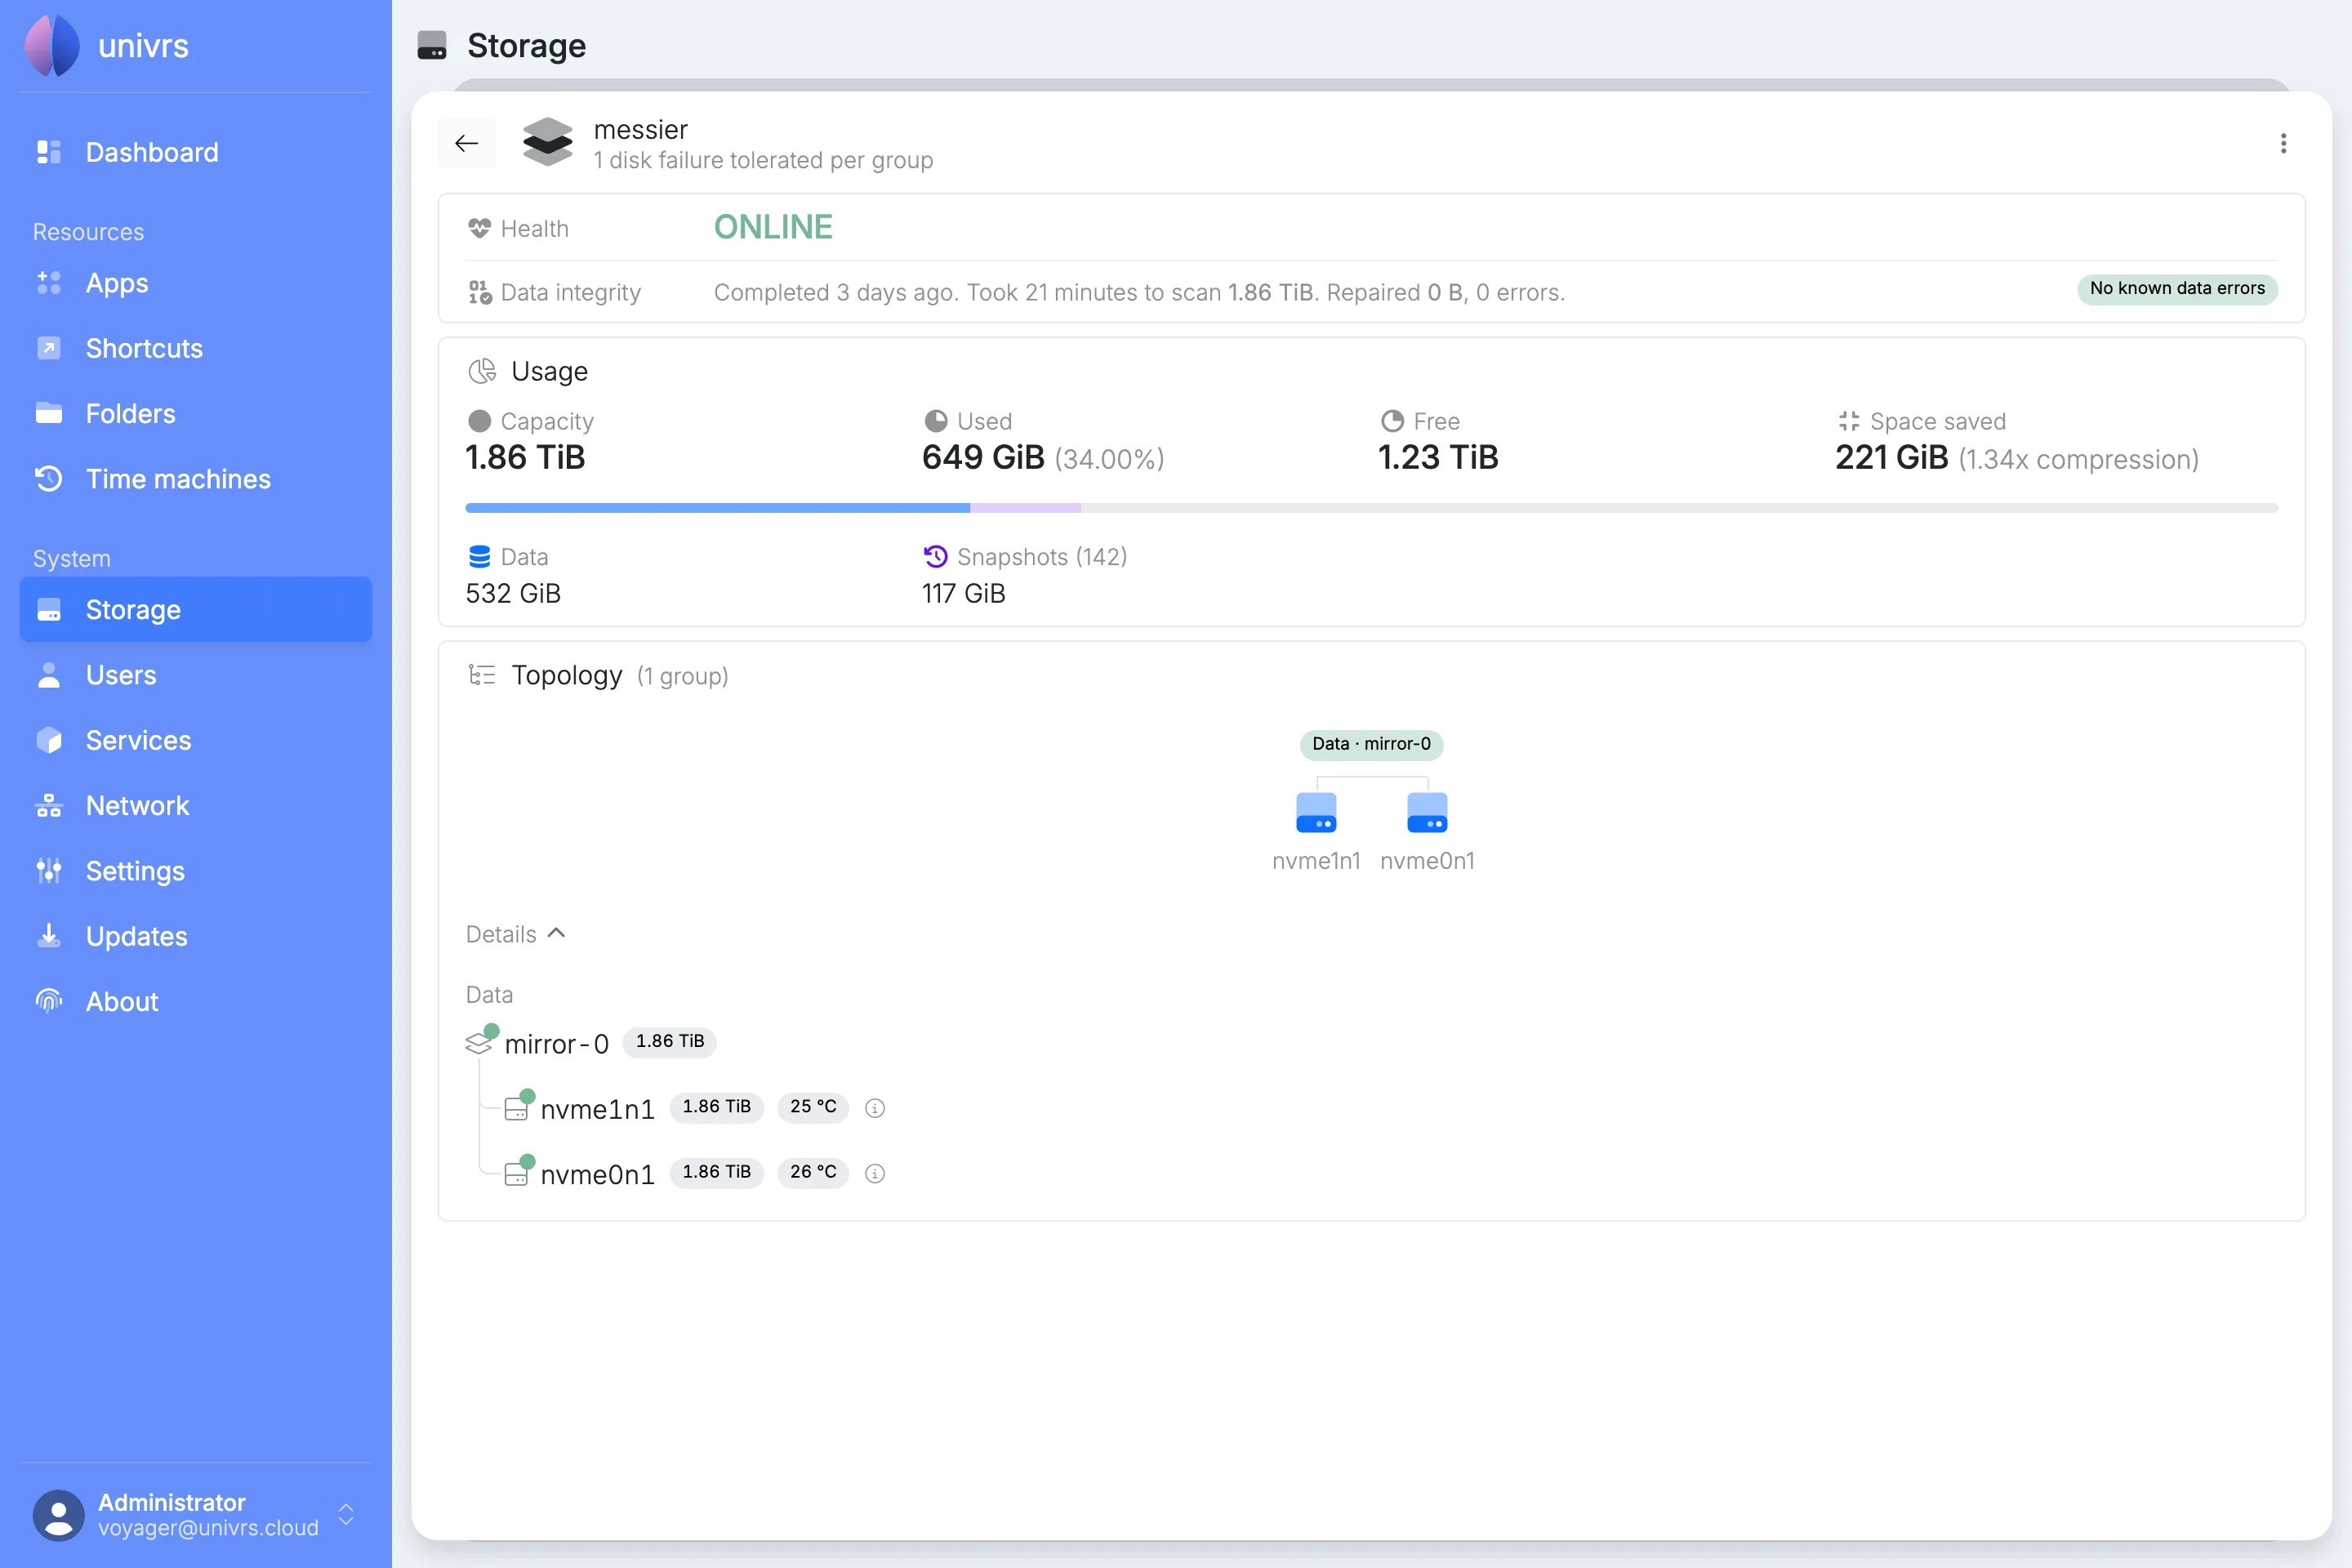Viewport: 2352px width, 1568px height.
Task: Click the blue data segment of usage bar
Action: (x=717, y=508)
